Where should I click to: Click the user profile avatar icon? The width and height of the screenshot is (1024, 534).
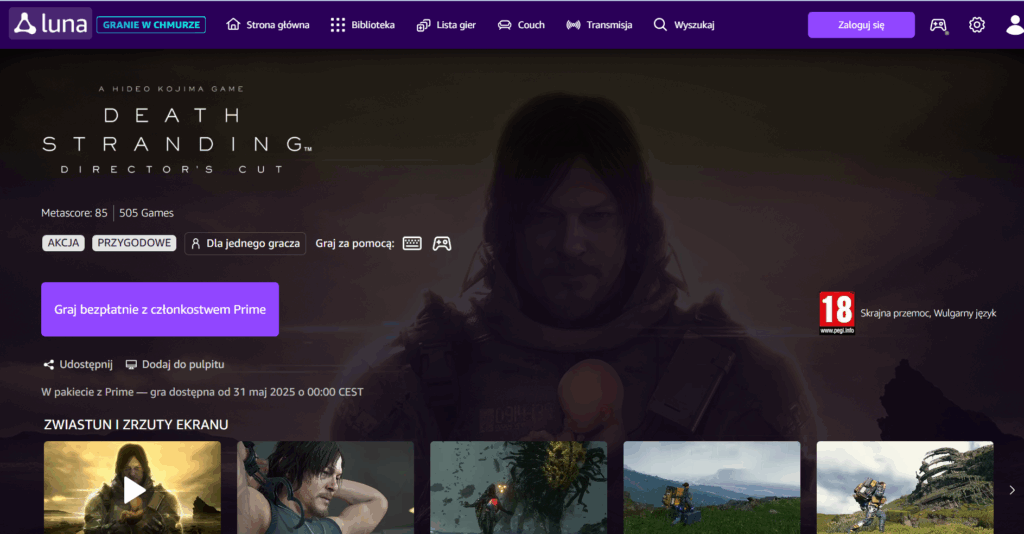pyautogui.click(x=1014, y=25)
